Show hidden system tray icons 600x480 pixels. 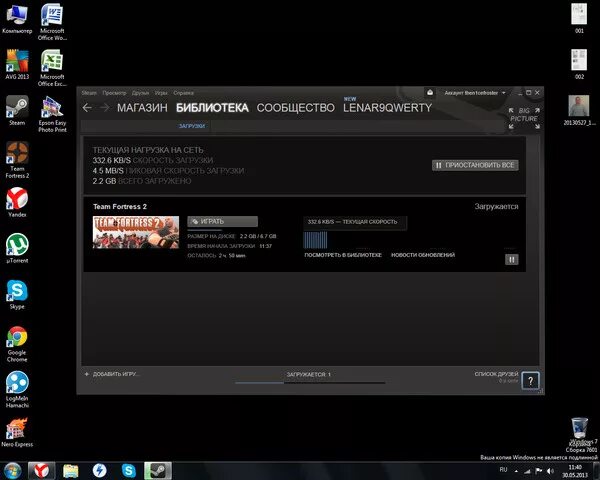(x=516, y=471)
